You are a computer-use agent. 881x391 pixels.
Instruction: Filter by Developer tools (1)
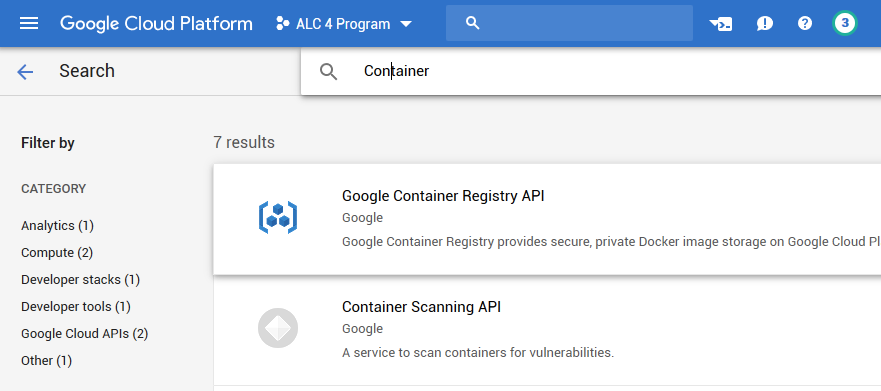(x=76, y=306)
